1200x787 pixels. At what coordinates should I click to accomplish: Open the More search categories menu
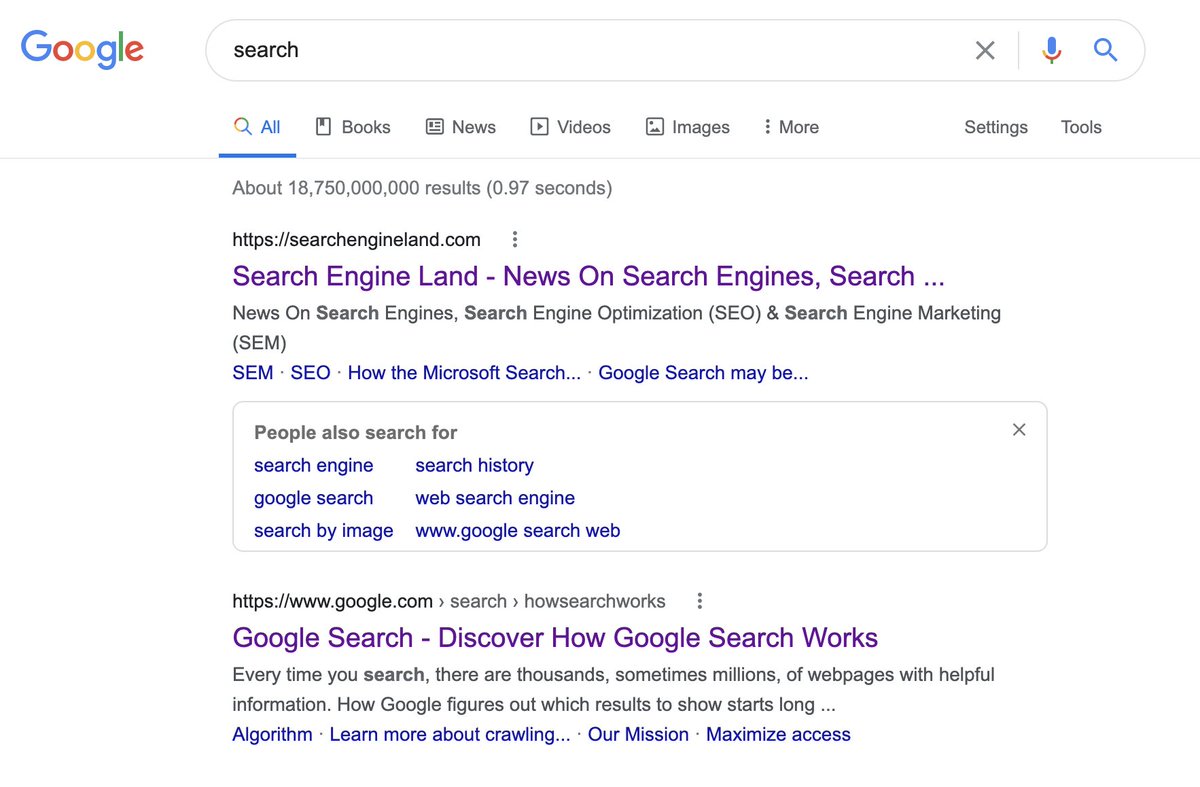pos(791,127)
